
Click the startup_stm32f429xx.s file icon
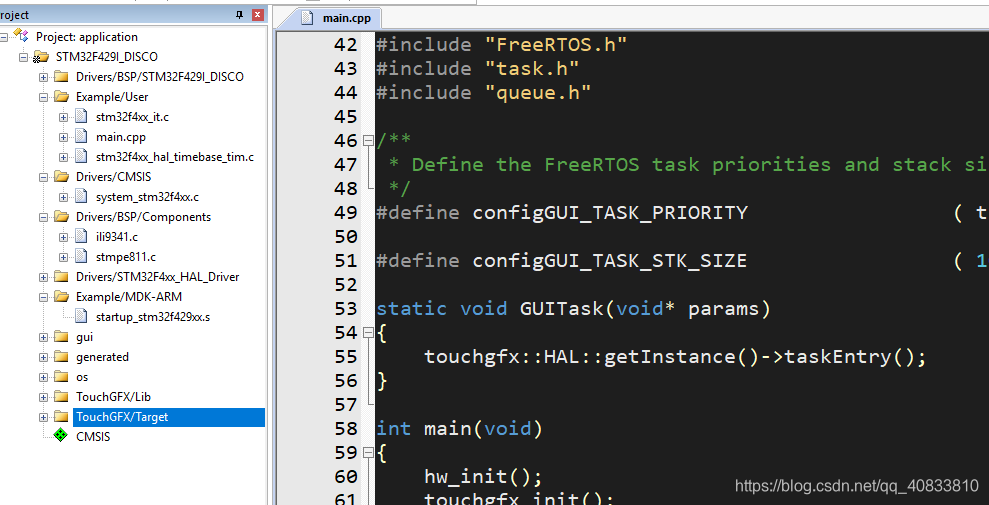coord(81,316)
